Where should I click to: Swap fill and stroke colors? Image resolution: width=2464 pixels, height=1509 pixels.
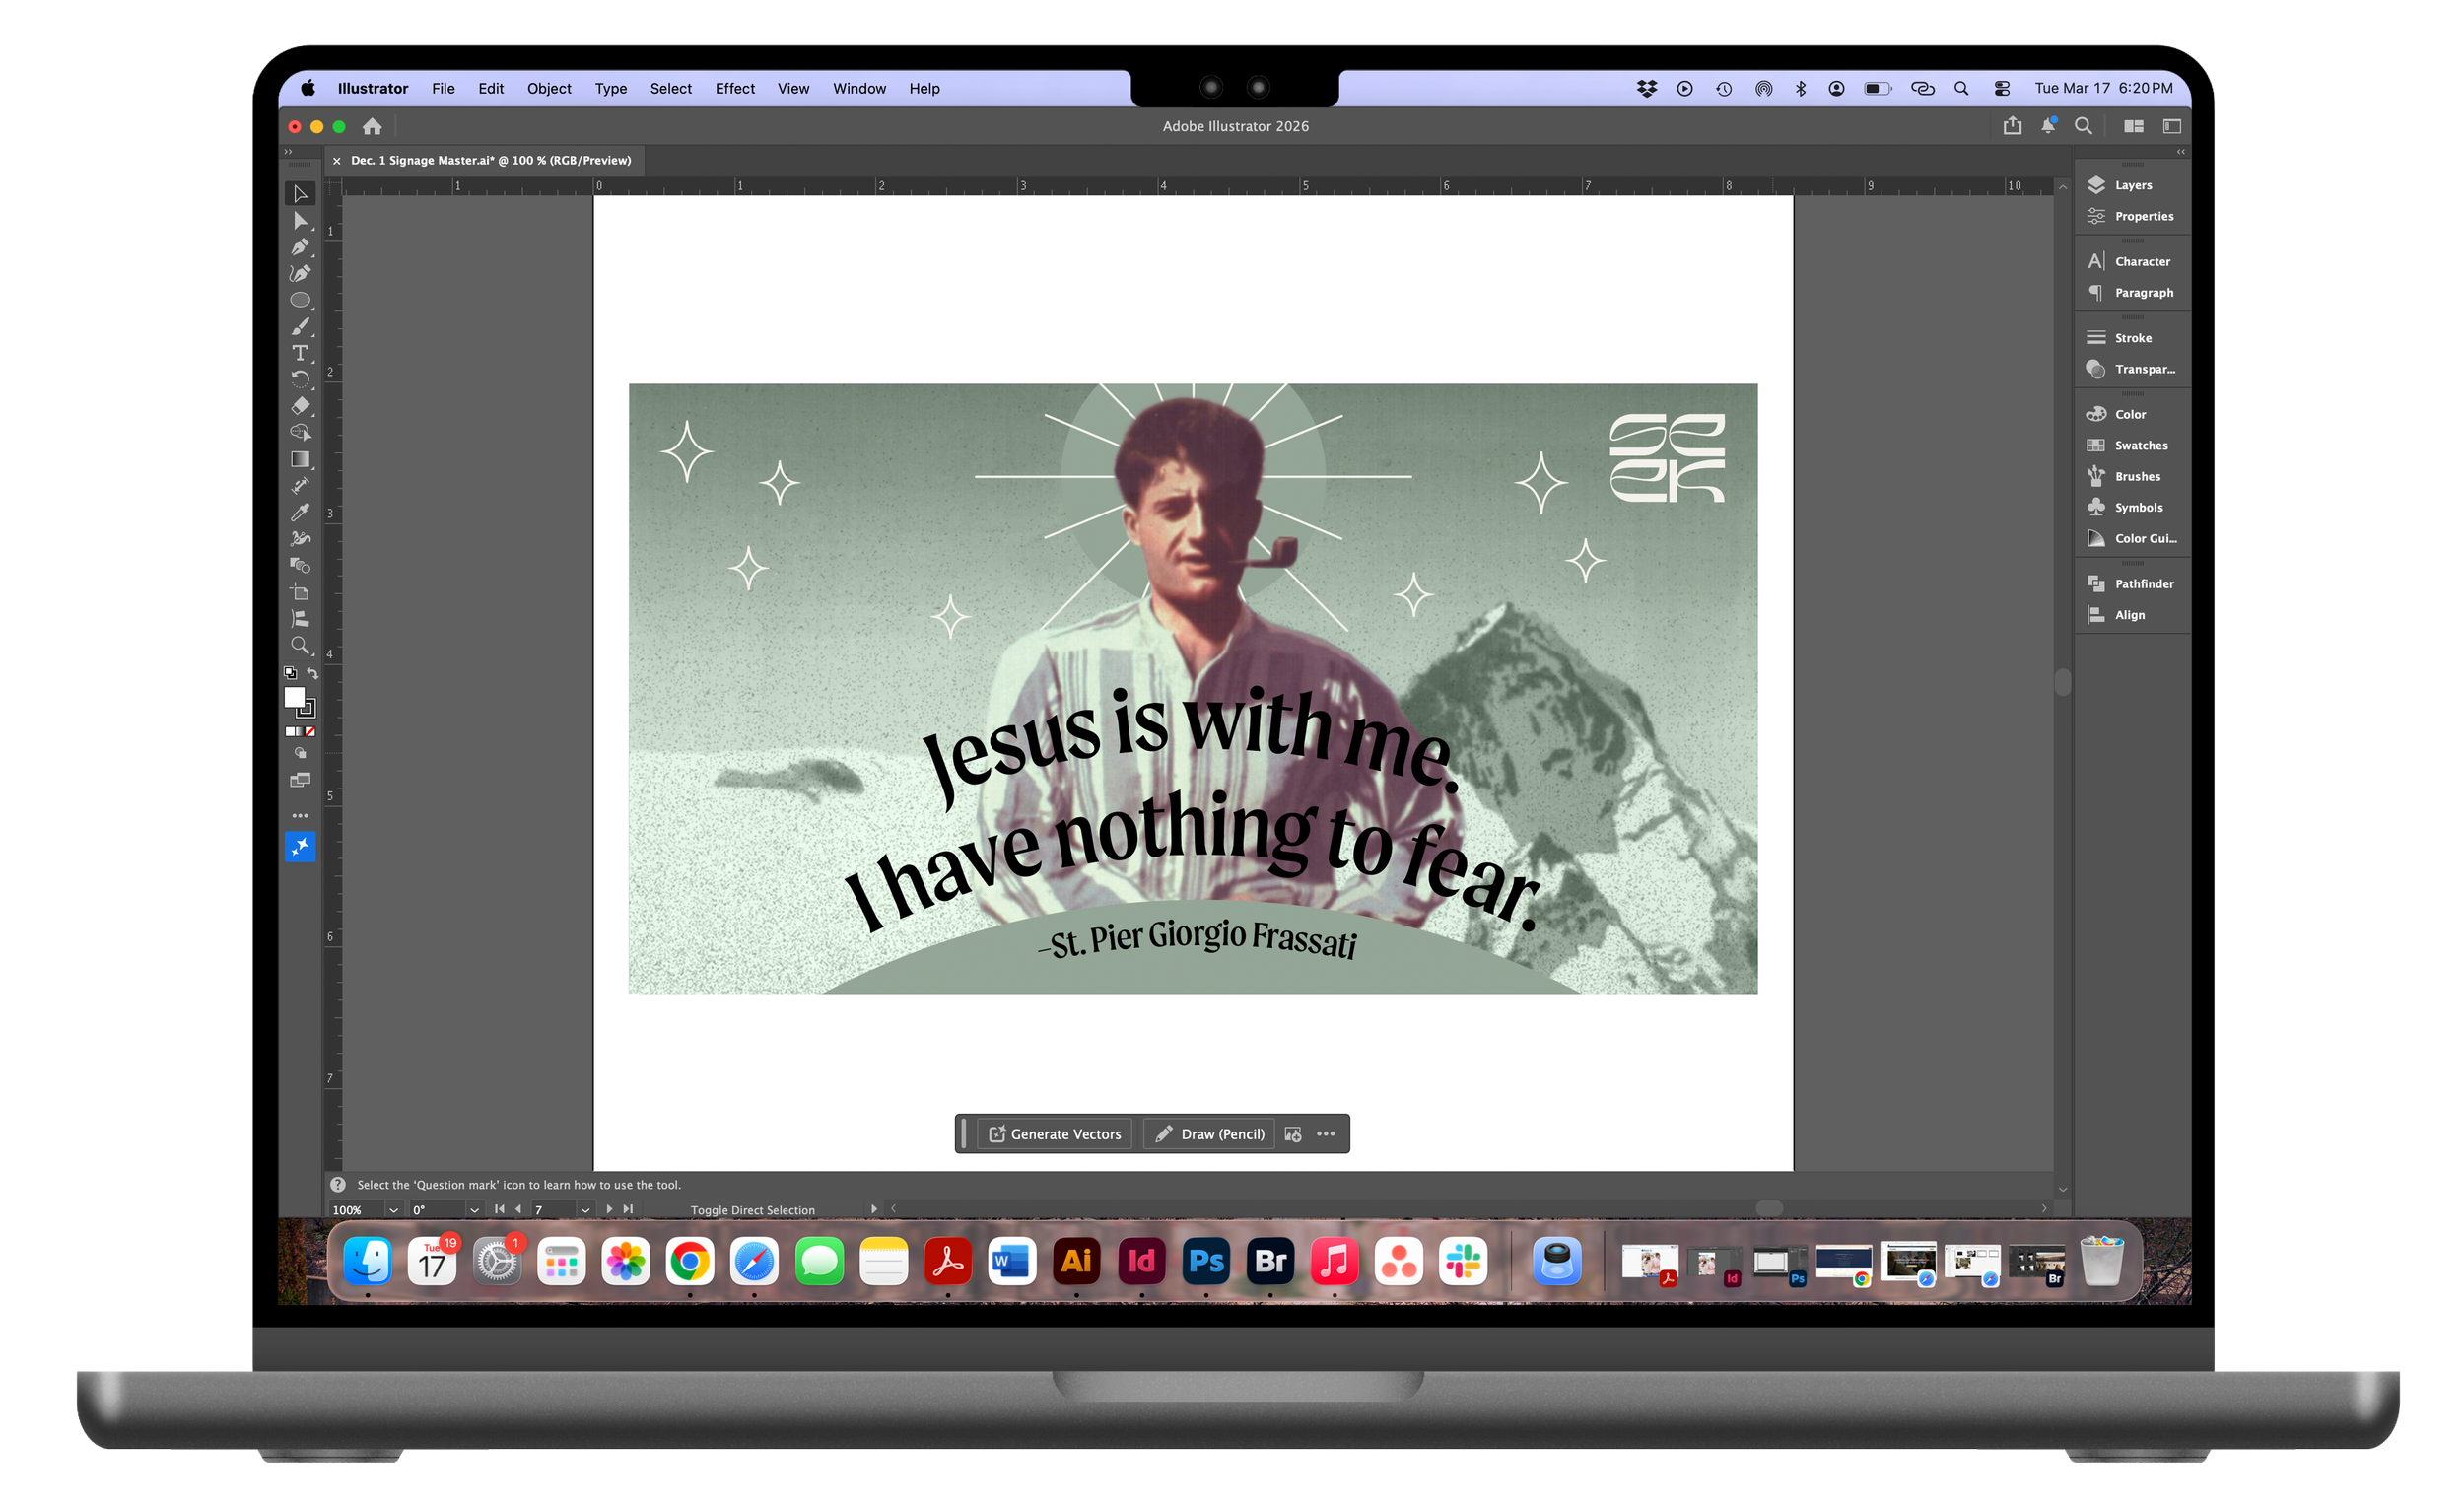[313, 674]
